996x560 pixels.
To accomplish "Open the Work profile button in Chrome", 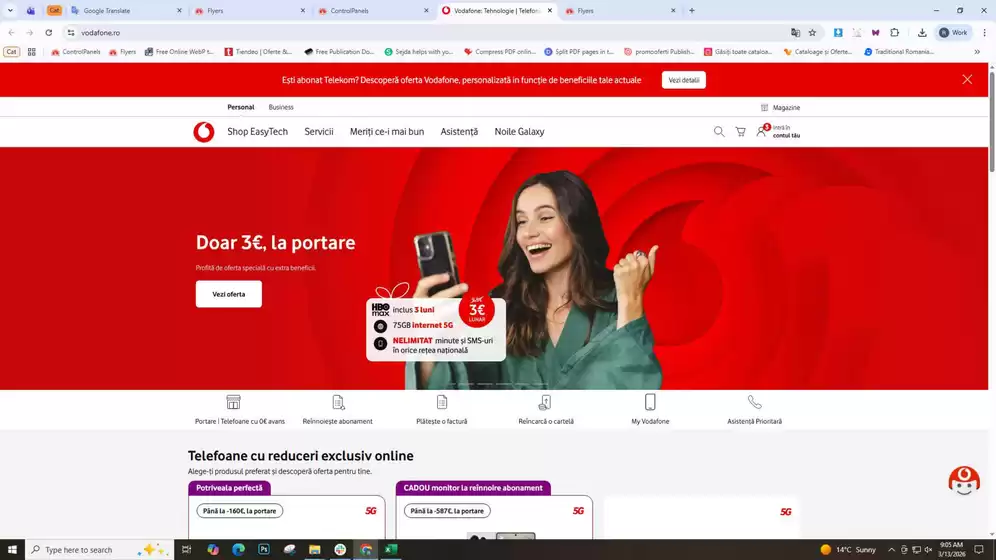I will (x=953, y=32).
